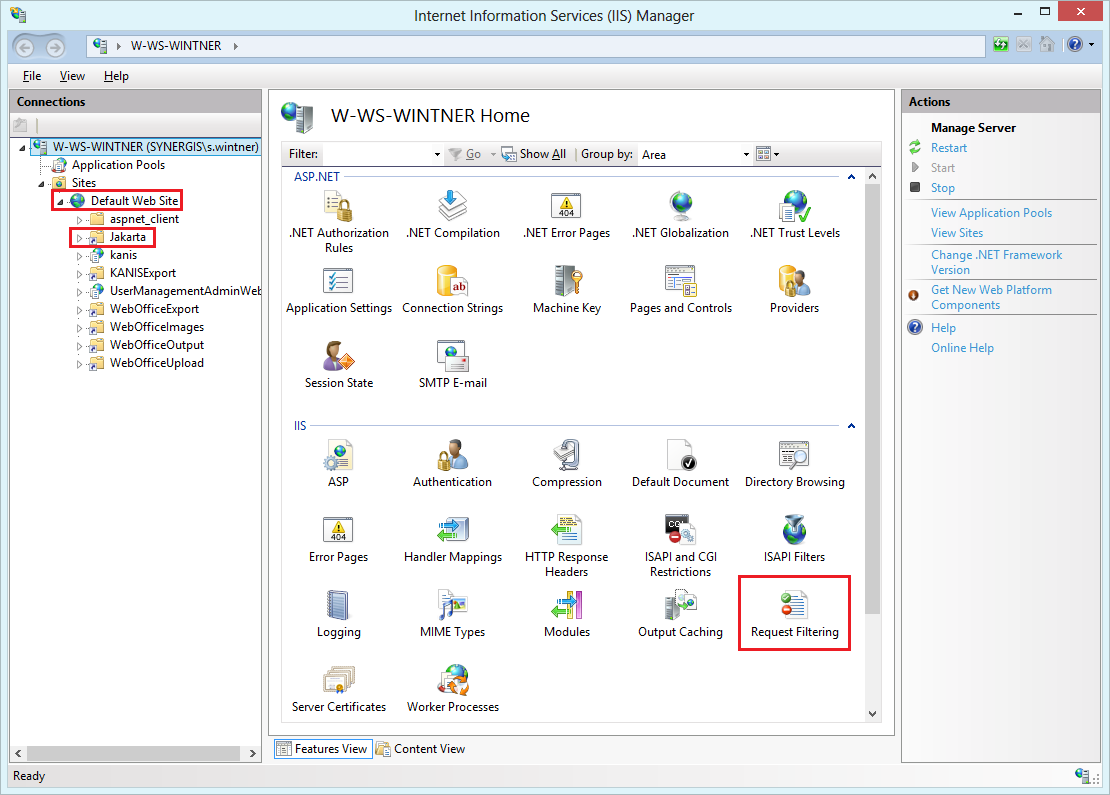Open the Request Filtering feature
The image size is (1110, 795).
pos(793,614)
